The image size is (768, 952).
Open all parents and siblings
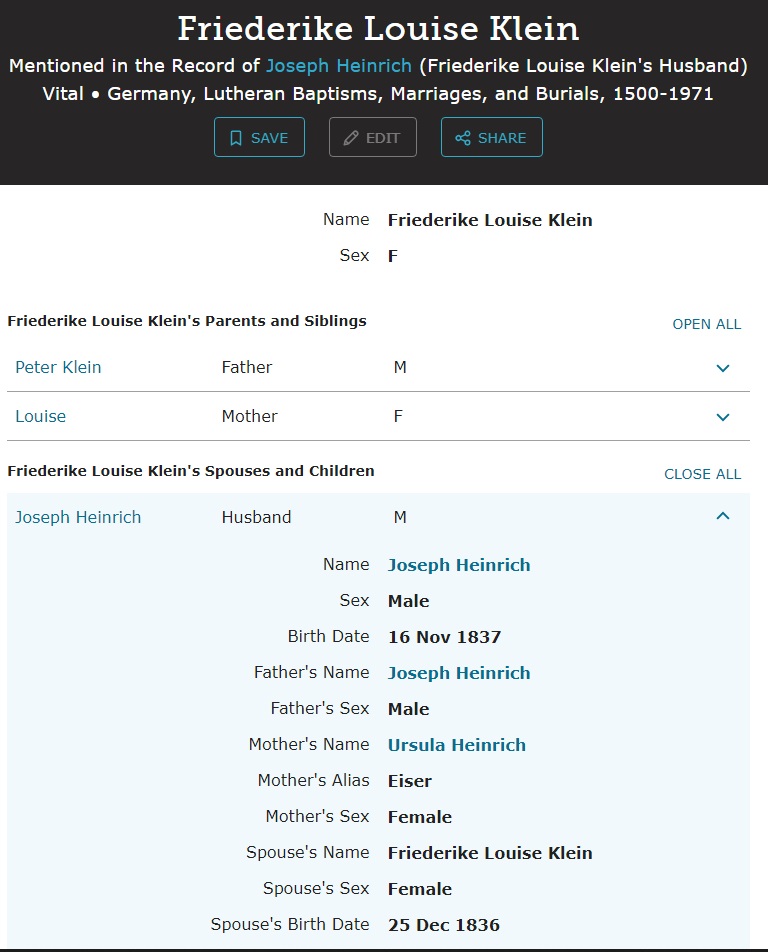(706, 324)
